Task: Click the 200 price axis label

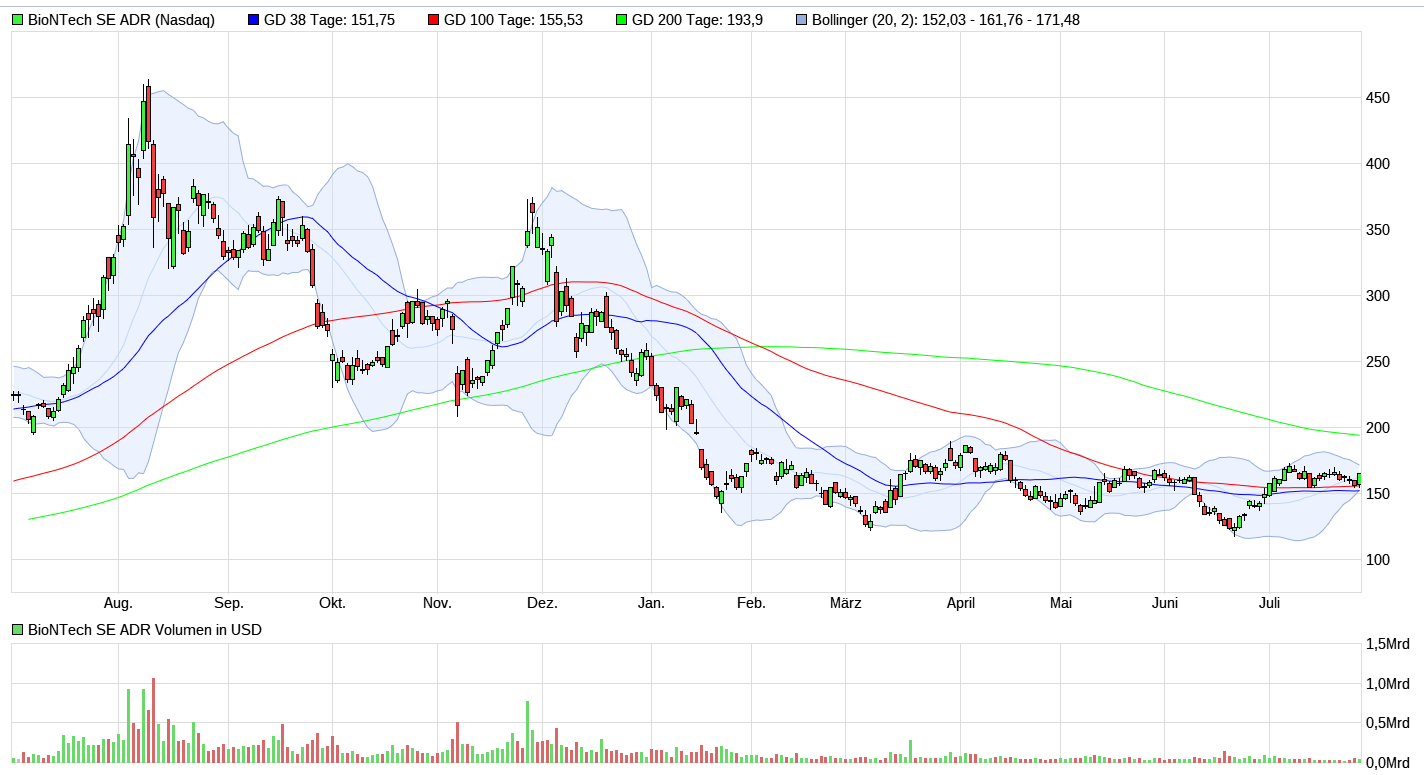Action: (x=1378, y=428)
